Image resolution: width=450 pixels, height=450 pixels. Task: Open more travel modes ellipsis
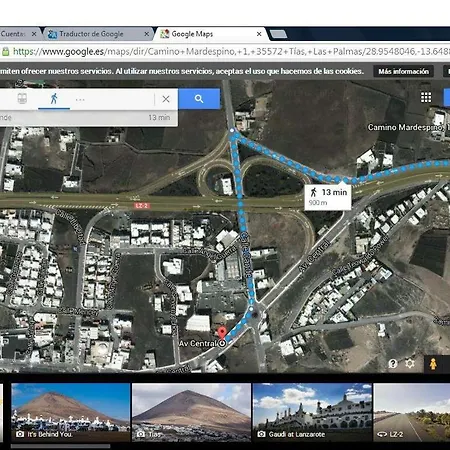point(80,100)
